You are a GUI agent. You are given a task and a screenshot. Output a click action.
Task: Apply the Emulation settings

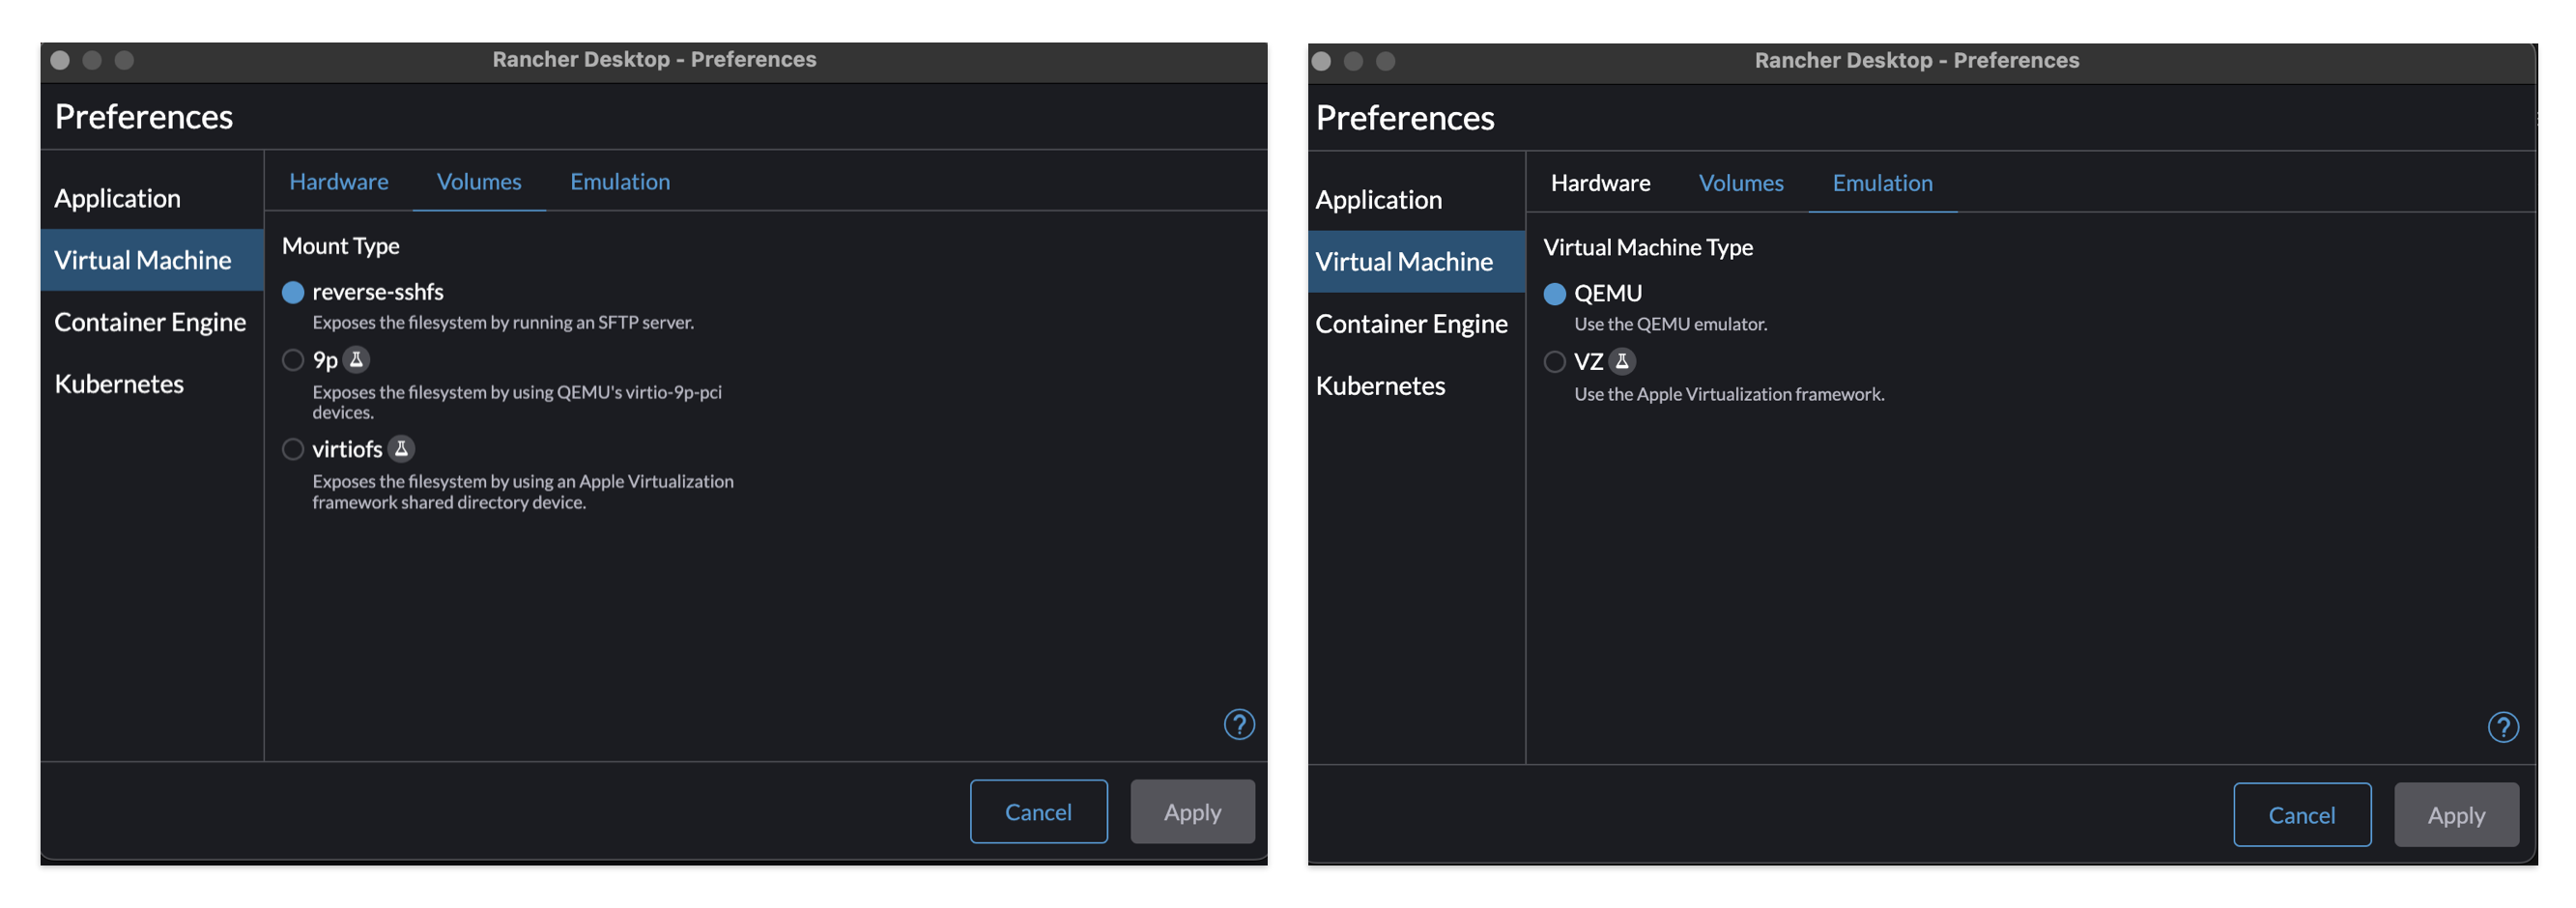[x=2456, y=814]
